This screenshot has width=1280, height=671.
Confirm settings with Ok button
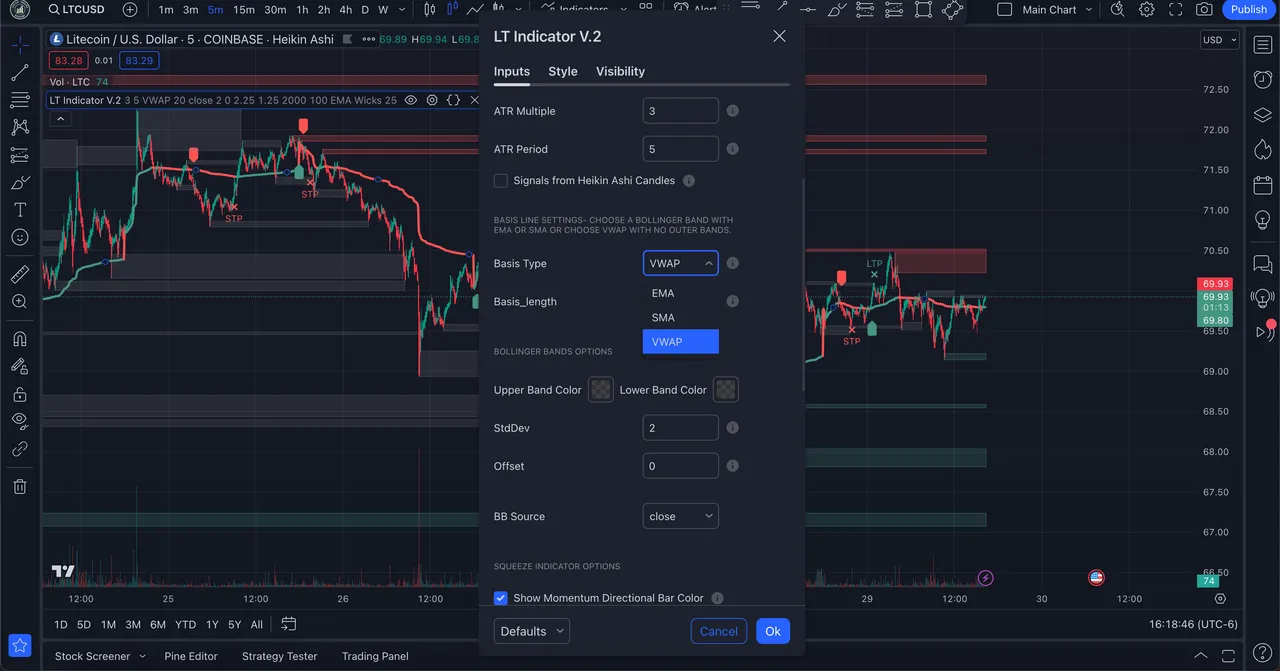(x=772, y=631)
